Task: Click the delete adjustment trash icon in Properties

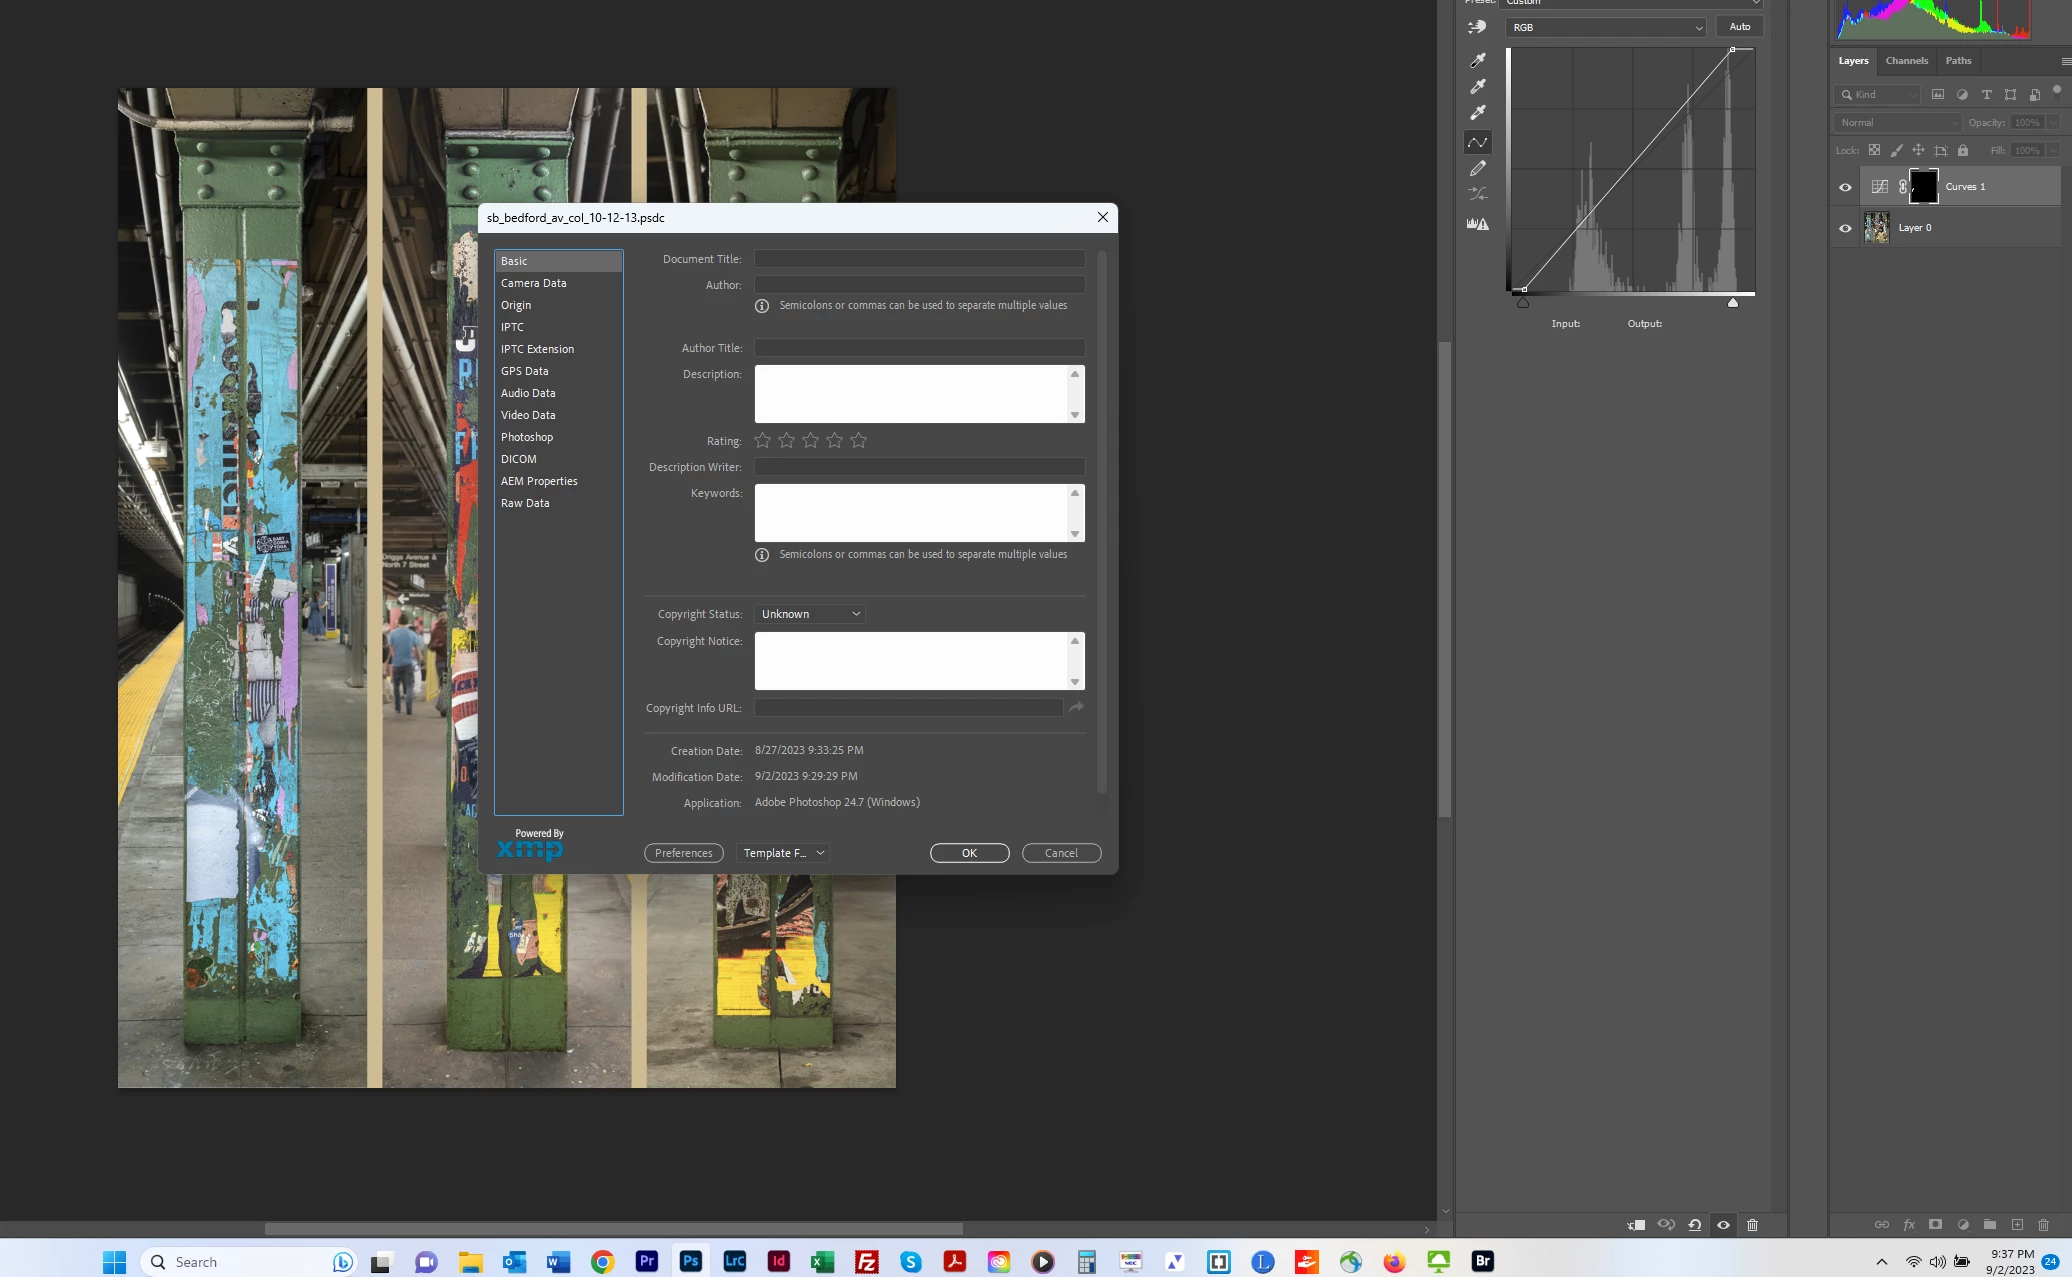Action: click(1752, 1225)
